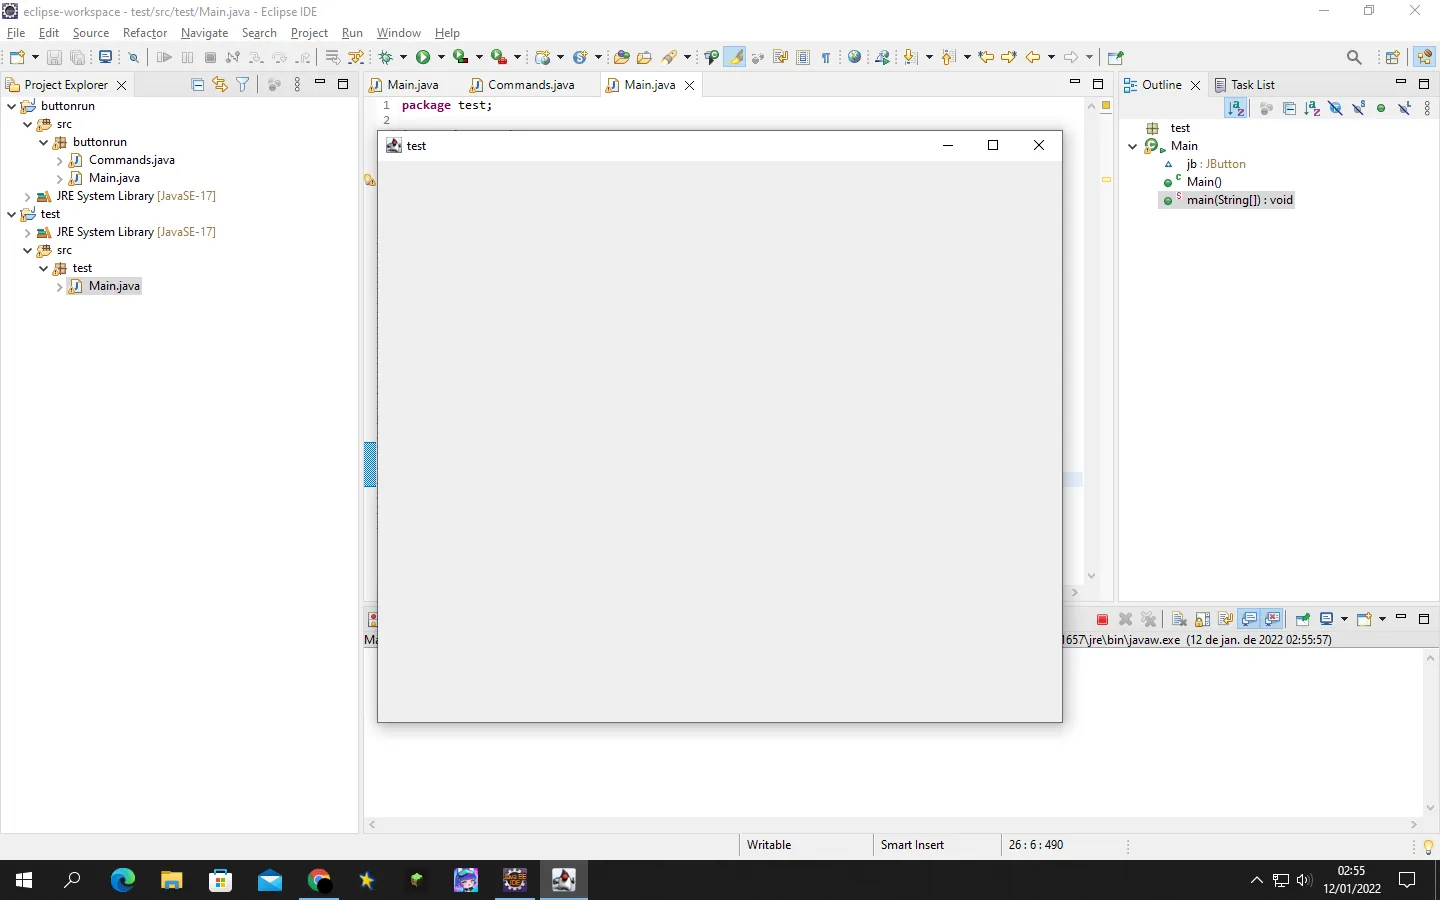This screenshot has width=1440, height=900.
Task: Run the program with the green Run icon
Action: click(423, 57)
